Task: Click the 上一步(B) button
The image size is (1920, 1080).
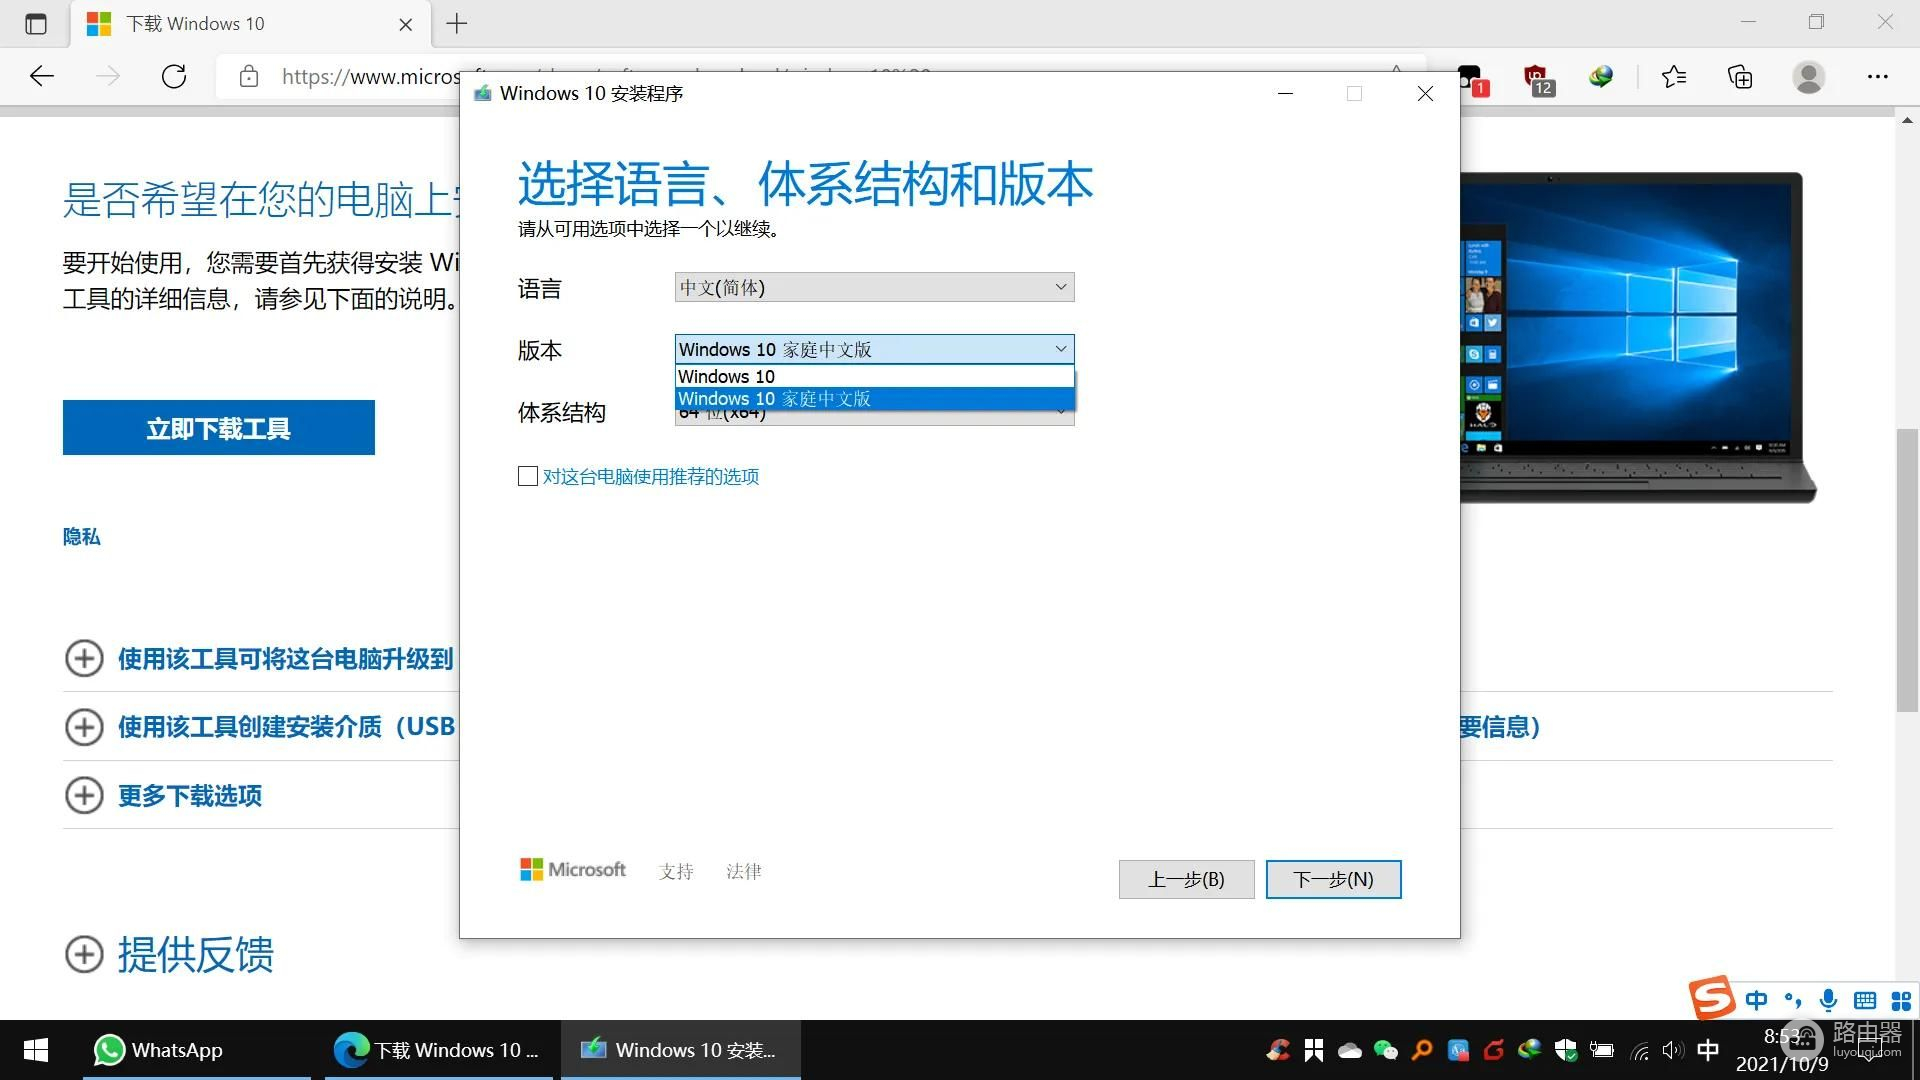Action: [x=1186, y=879]
